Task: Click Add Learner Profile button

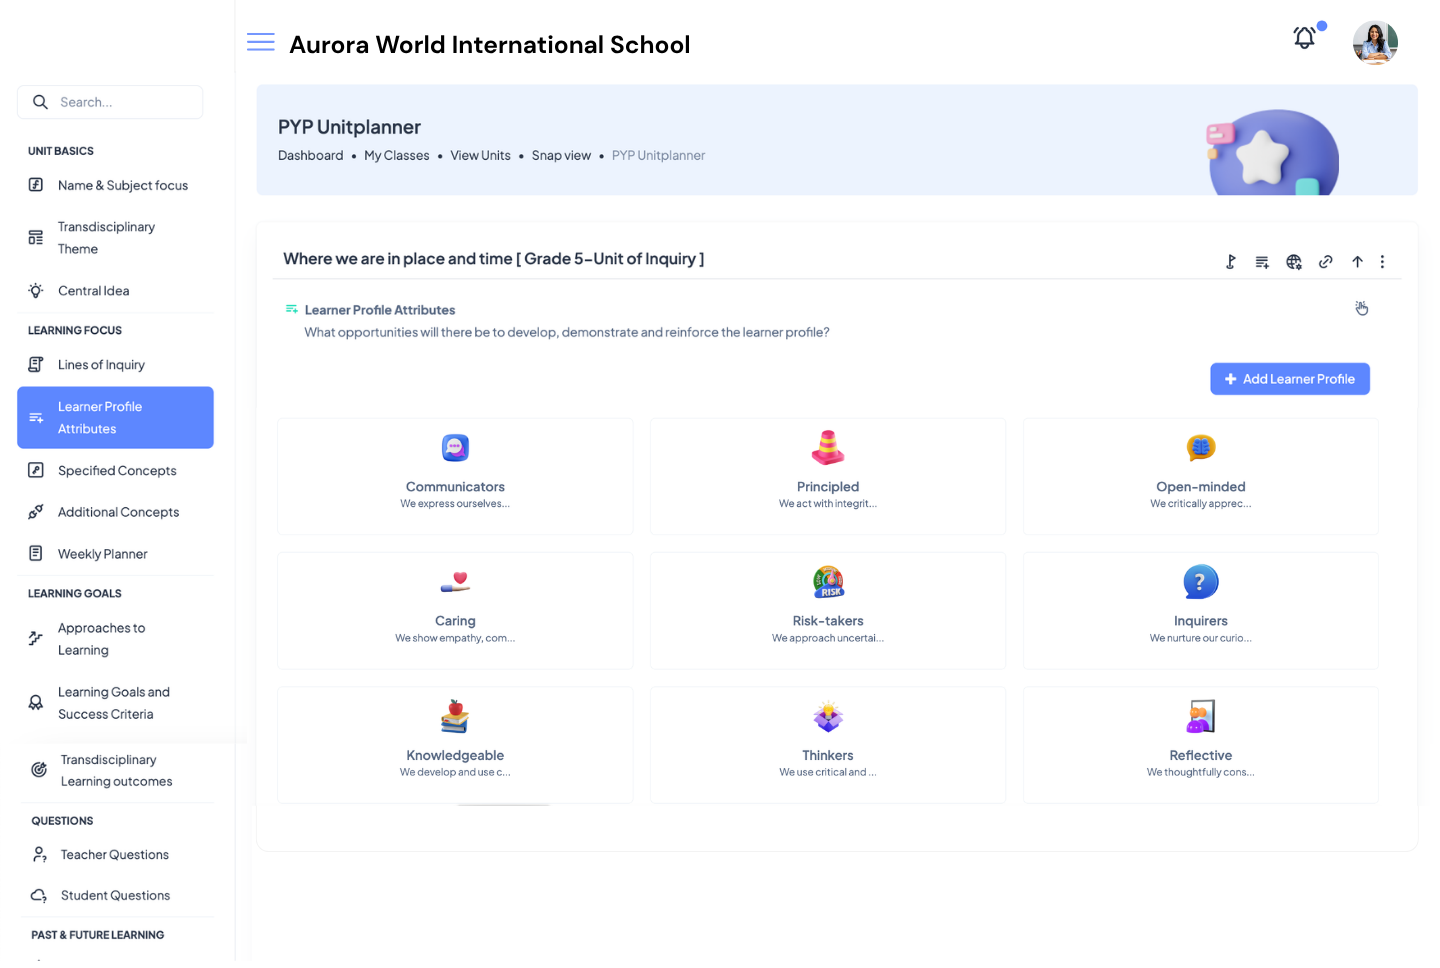Action: [1289, 379]
